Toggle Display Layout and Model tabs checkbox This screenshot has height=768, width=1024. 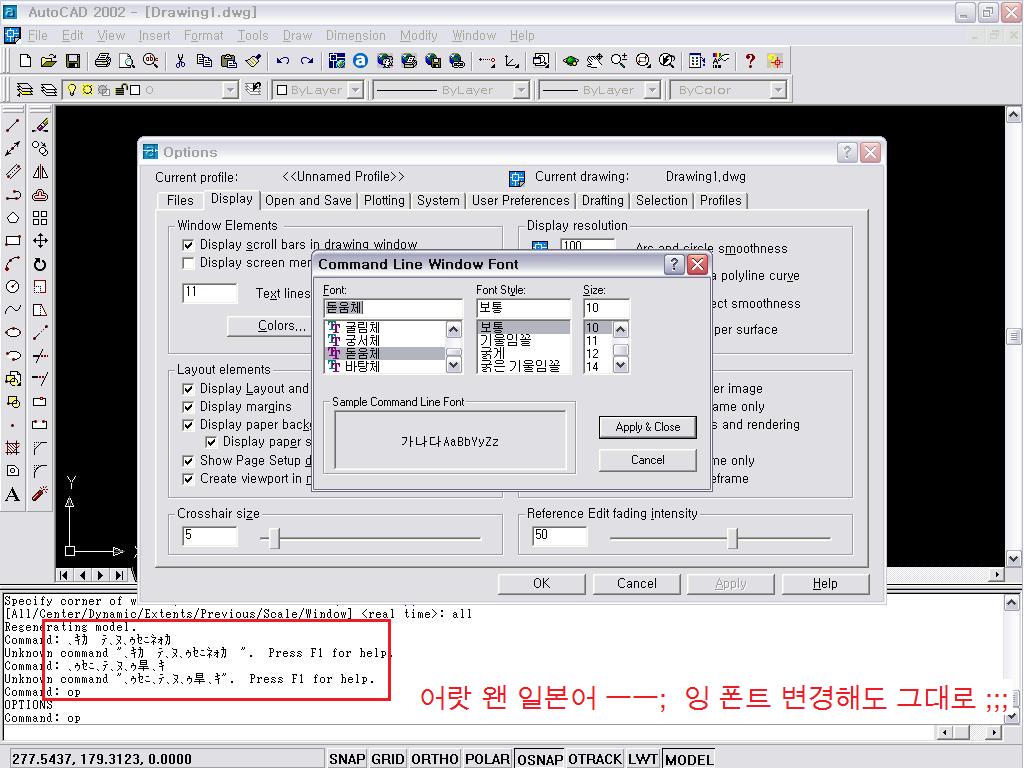click(188, 389)
